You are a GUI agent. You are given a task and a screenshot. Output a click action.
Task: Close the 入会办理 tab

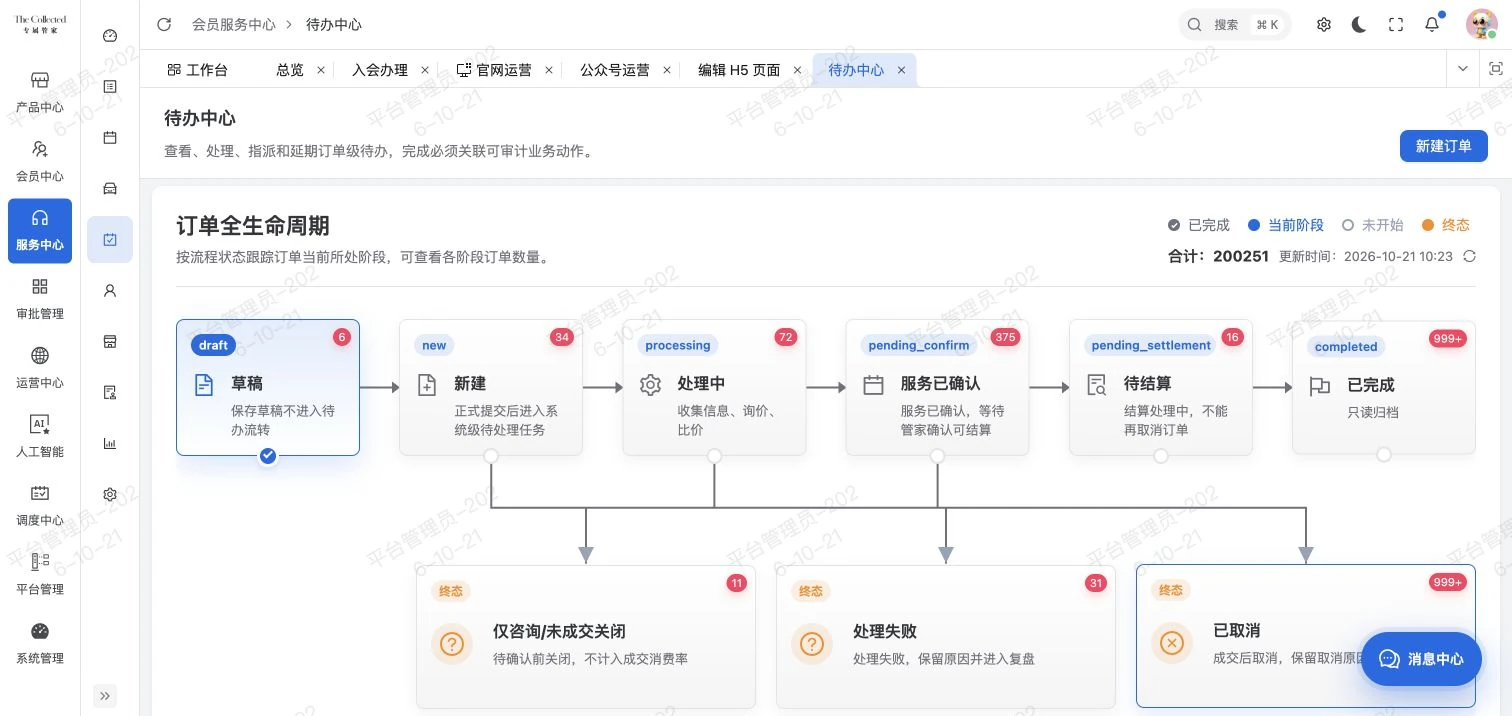coord(425,70)
